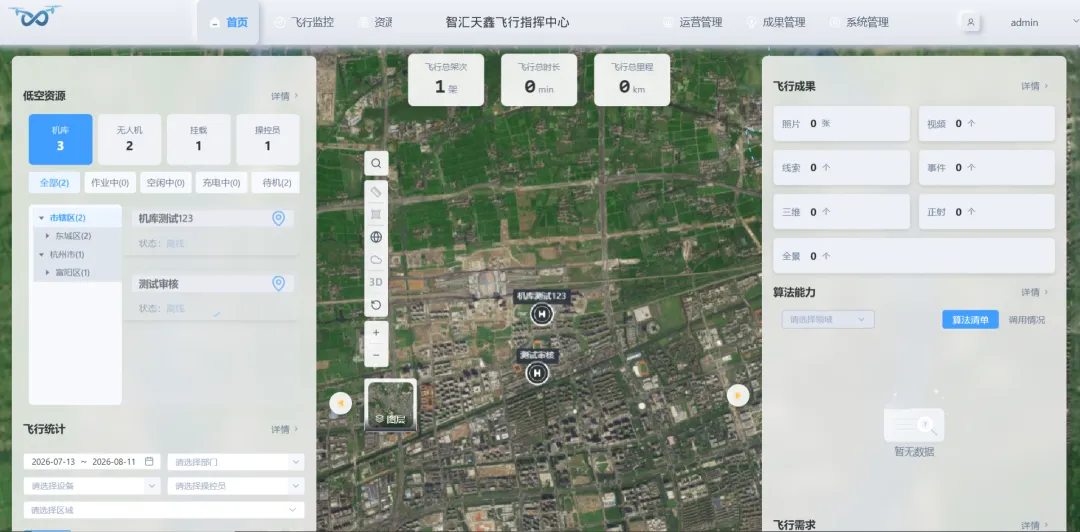Click the 正射 results card
Screen dimensions: 1080x532
pyautogui.click(x=986, y=212)
